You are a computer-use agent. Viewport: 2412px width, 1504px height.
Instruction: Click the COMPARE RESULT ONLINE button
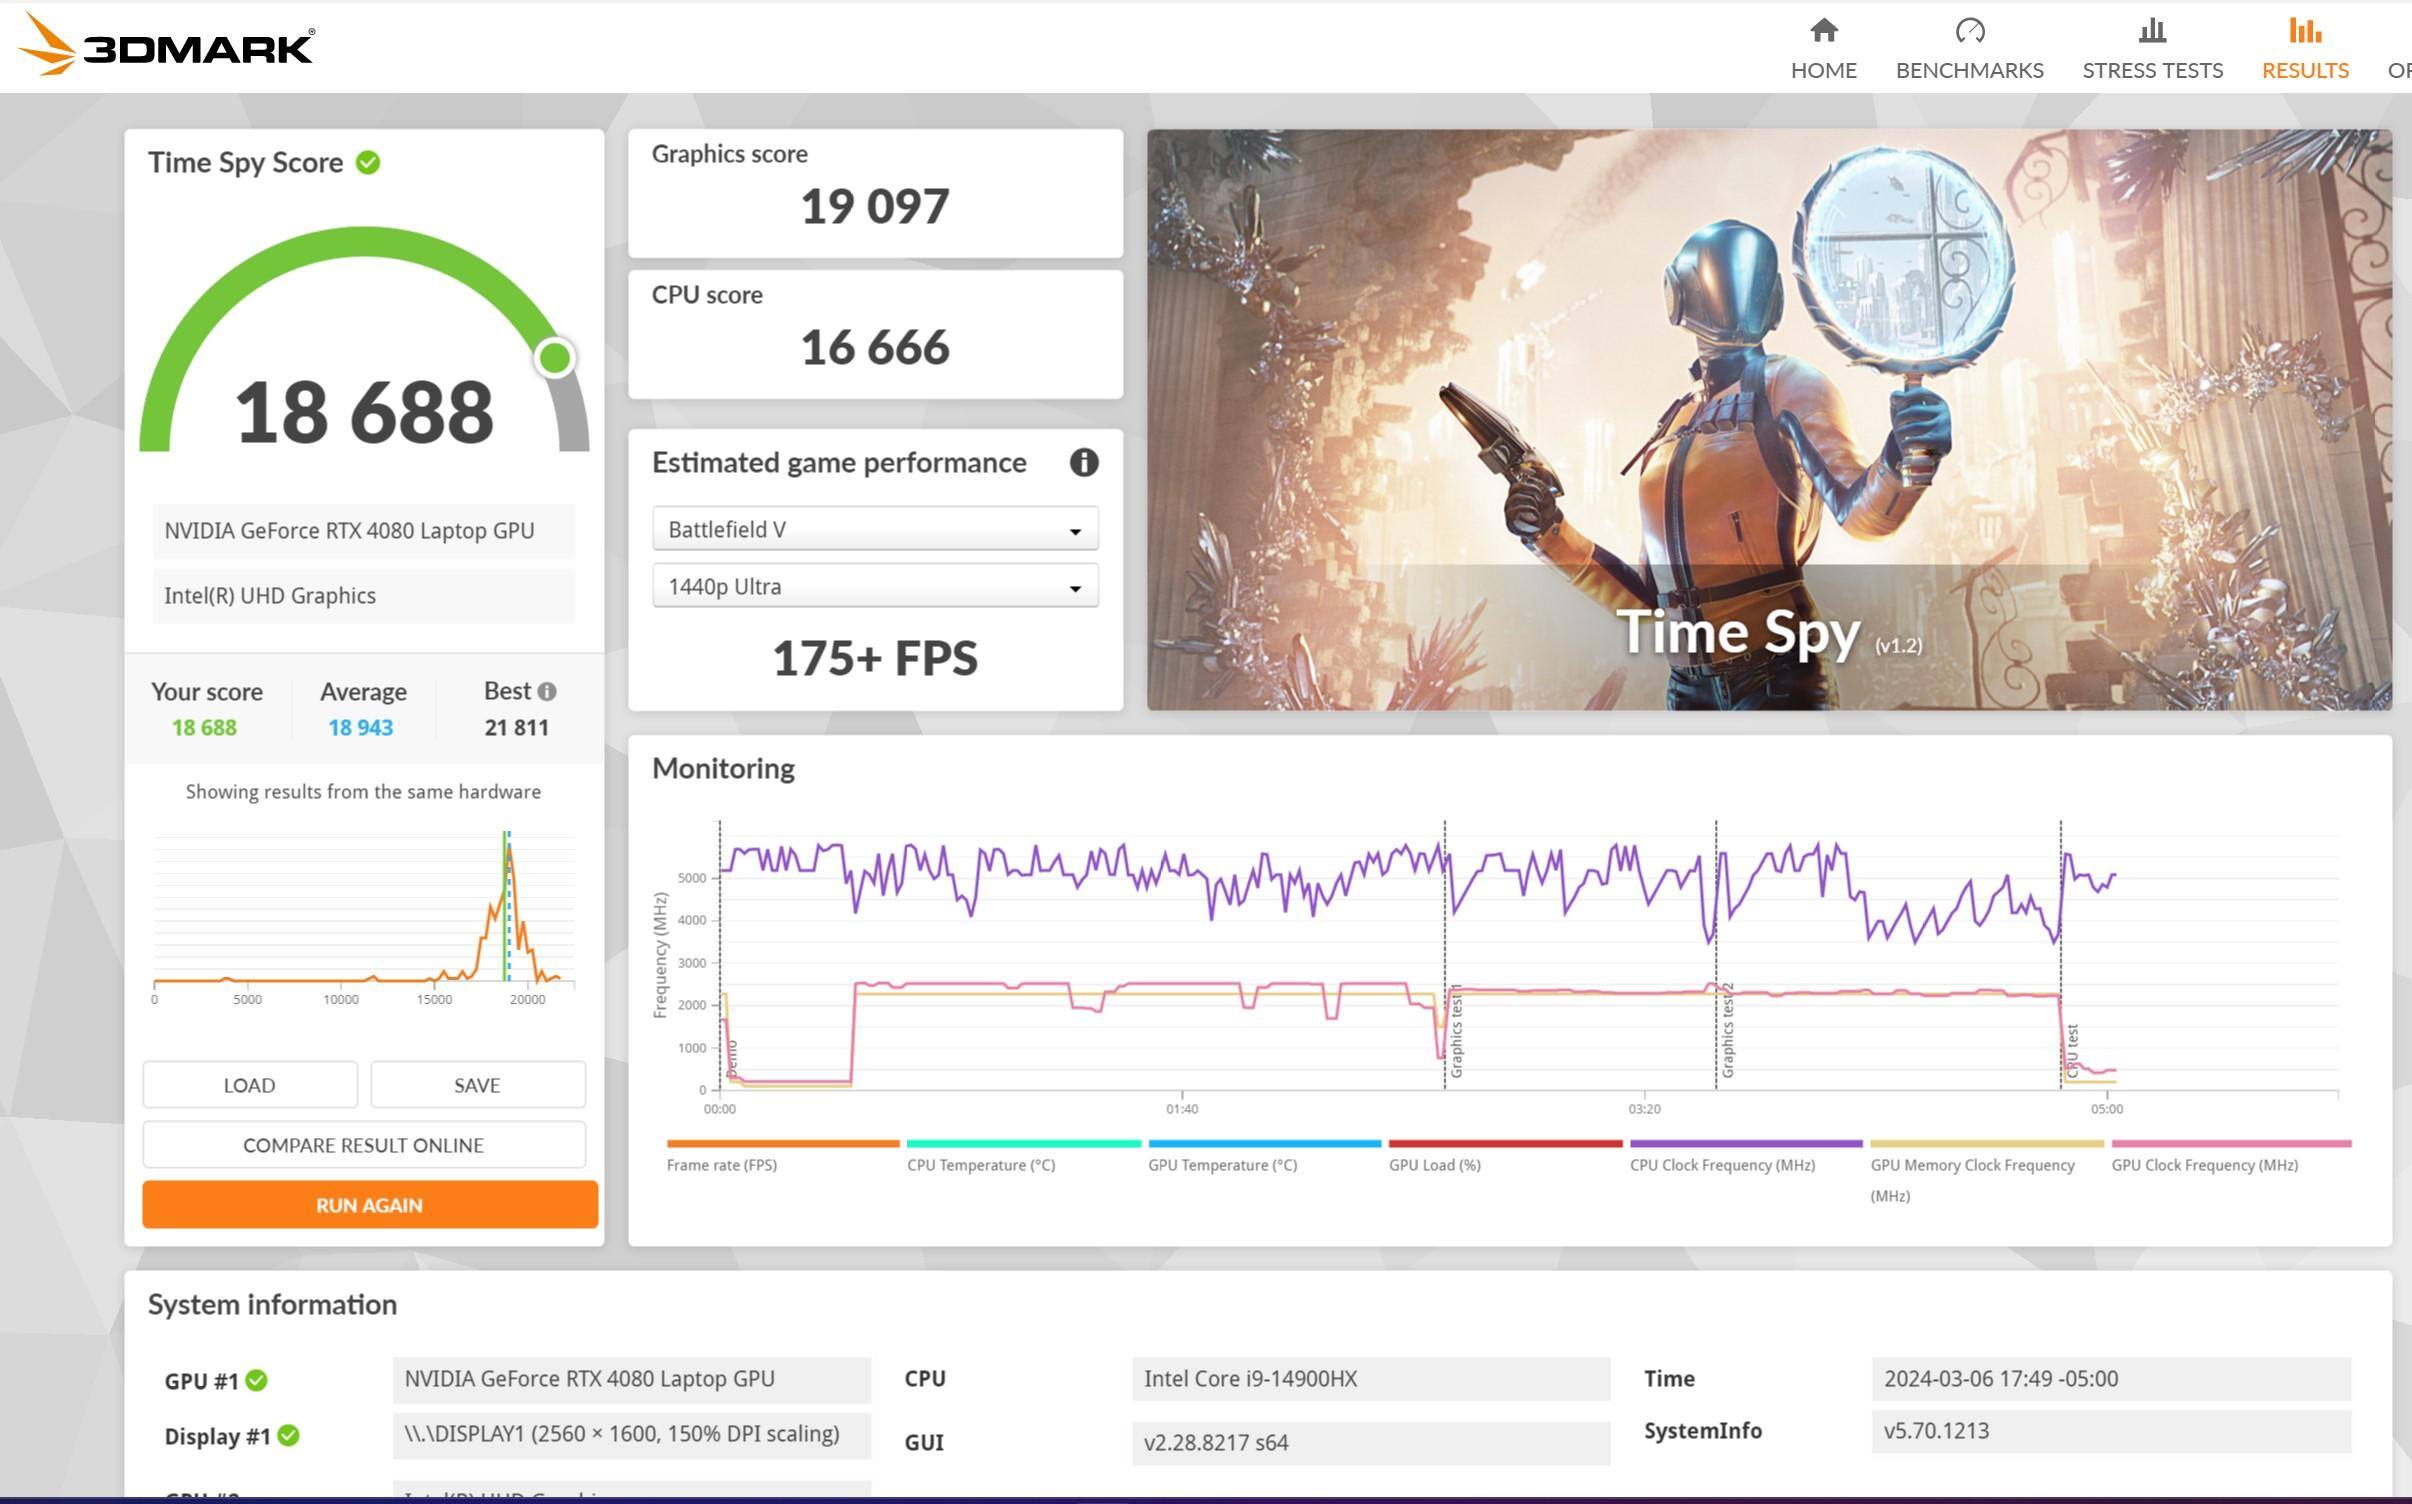363,1145
